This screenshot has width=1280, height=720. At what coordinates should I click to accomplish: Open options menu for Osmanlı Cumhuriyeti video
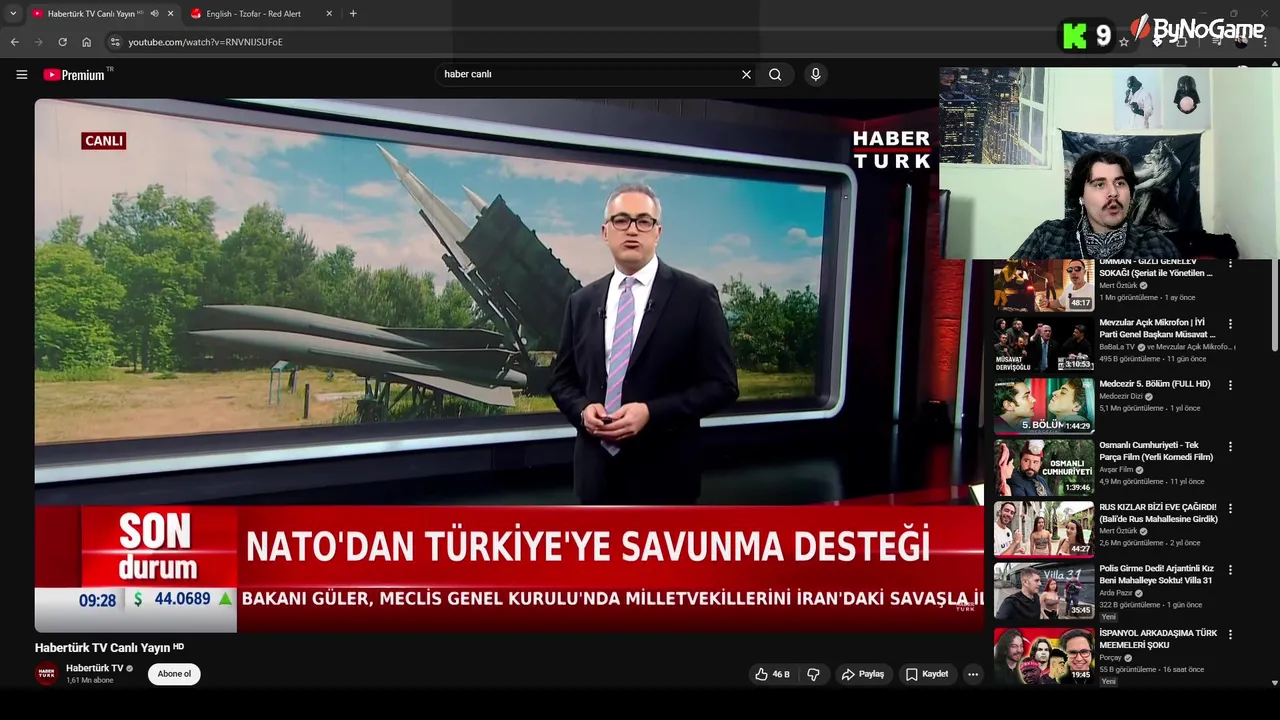pos(1230,447)
